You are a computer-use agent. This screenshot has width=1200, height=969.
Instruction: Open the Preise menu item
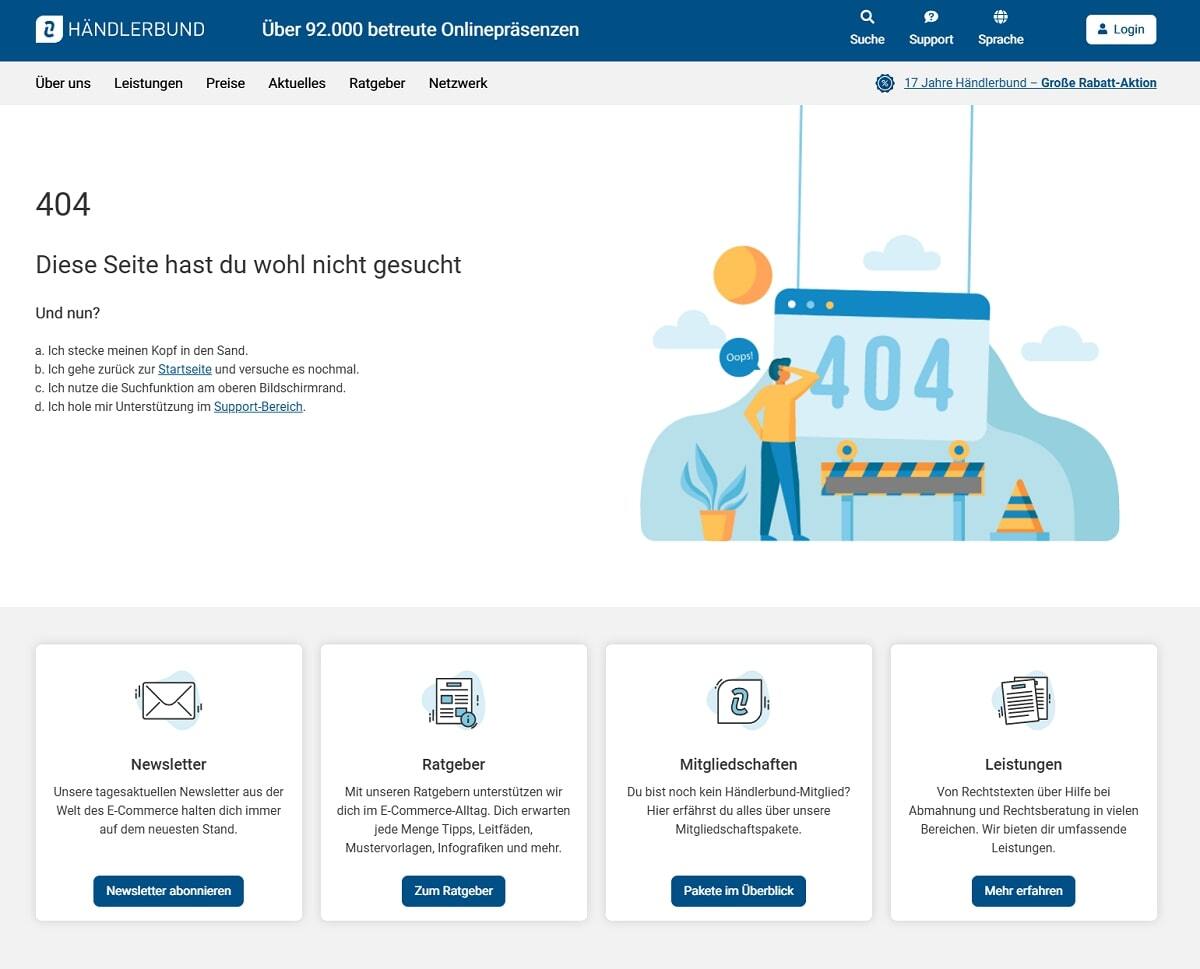point(225,83)
